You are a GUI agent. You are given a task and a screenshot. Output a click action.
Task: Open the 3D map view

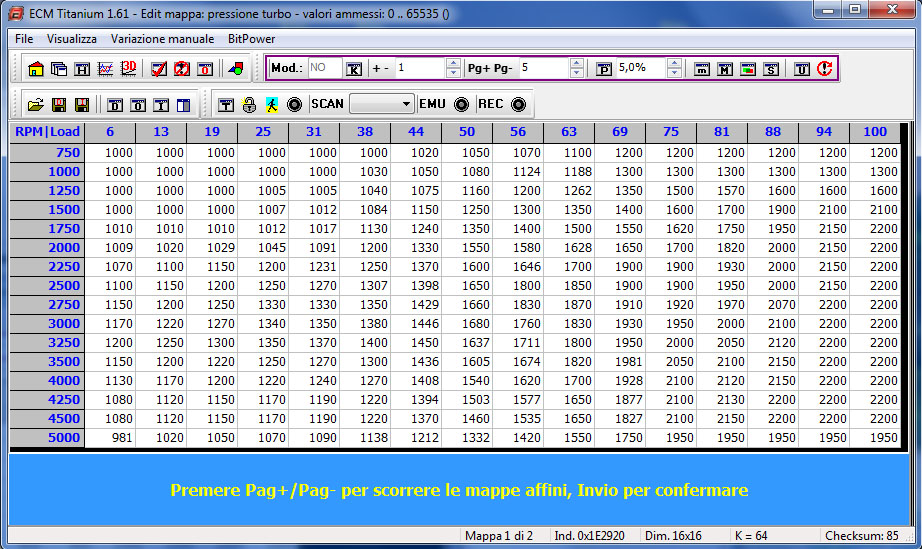[128, 69]
